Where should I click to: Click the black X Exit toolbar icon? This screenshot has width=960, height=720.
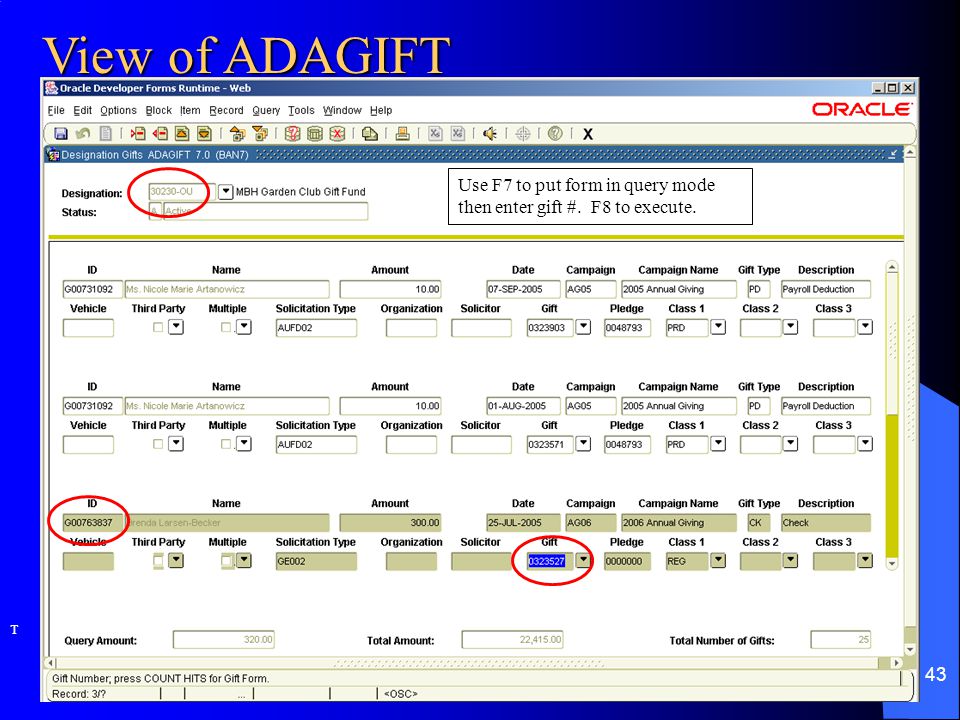588,134
